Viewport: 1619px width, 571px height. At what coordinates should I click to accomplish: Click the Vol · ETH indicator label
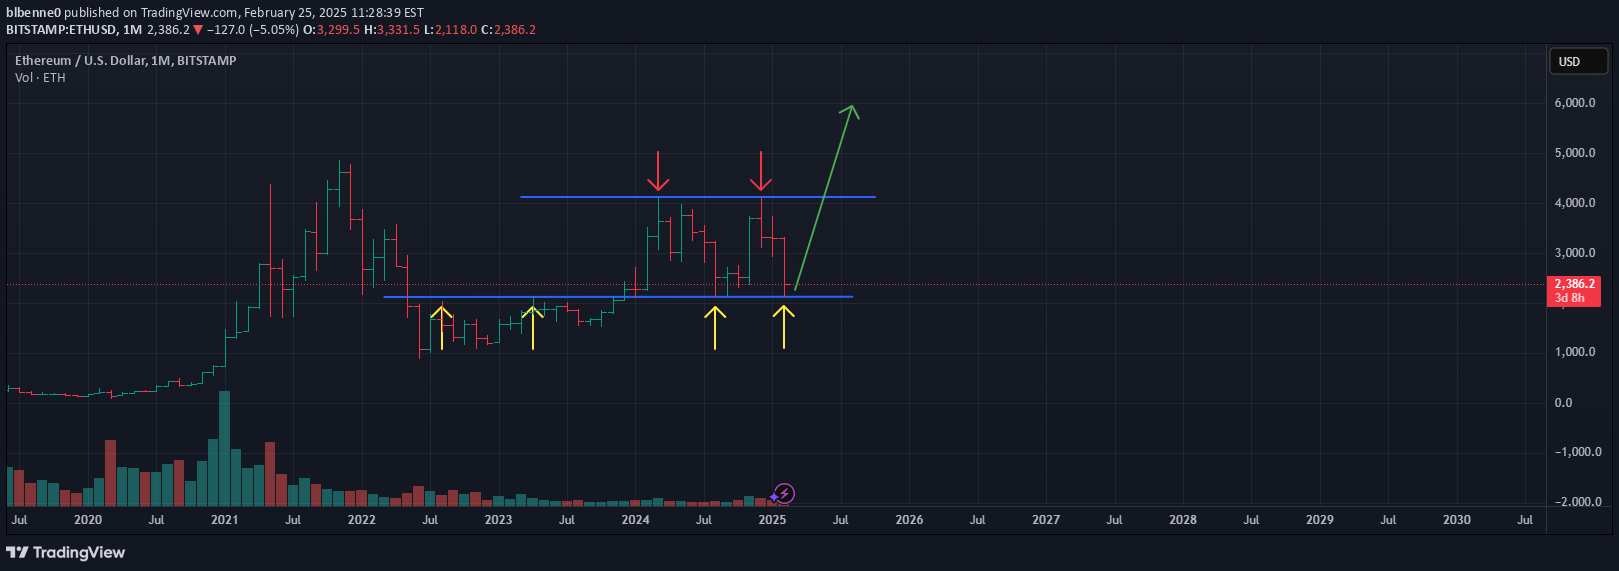40,78
